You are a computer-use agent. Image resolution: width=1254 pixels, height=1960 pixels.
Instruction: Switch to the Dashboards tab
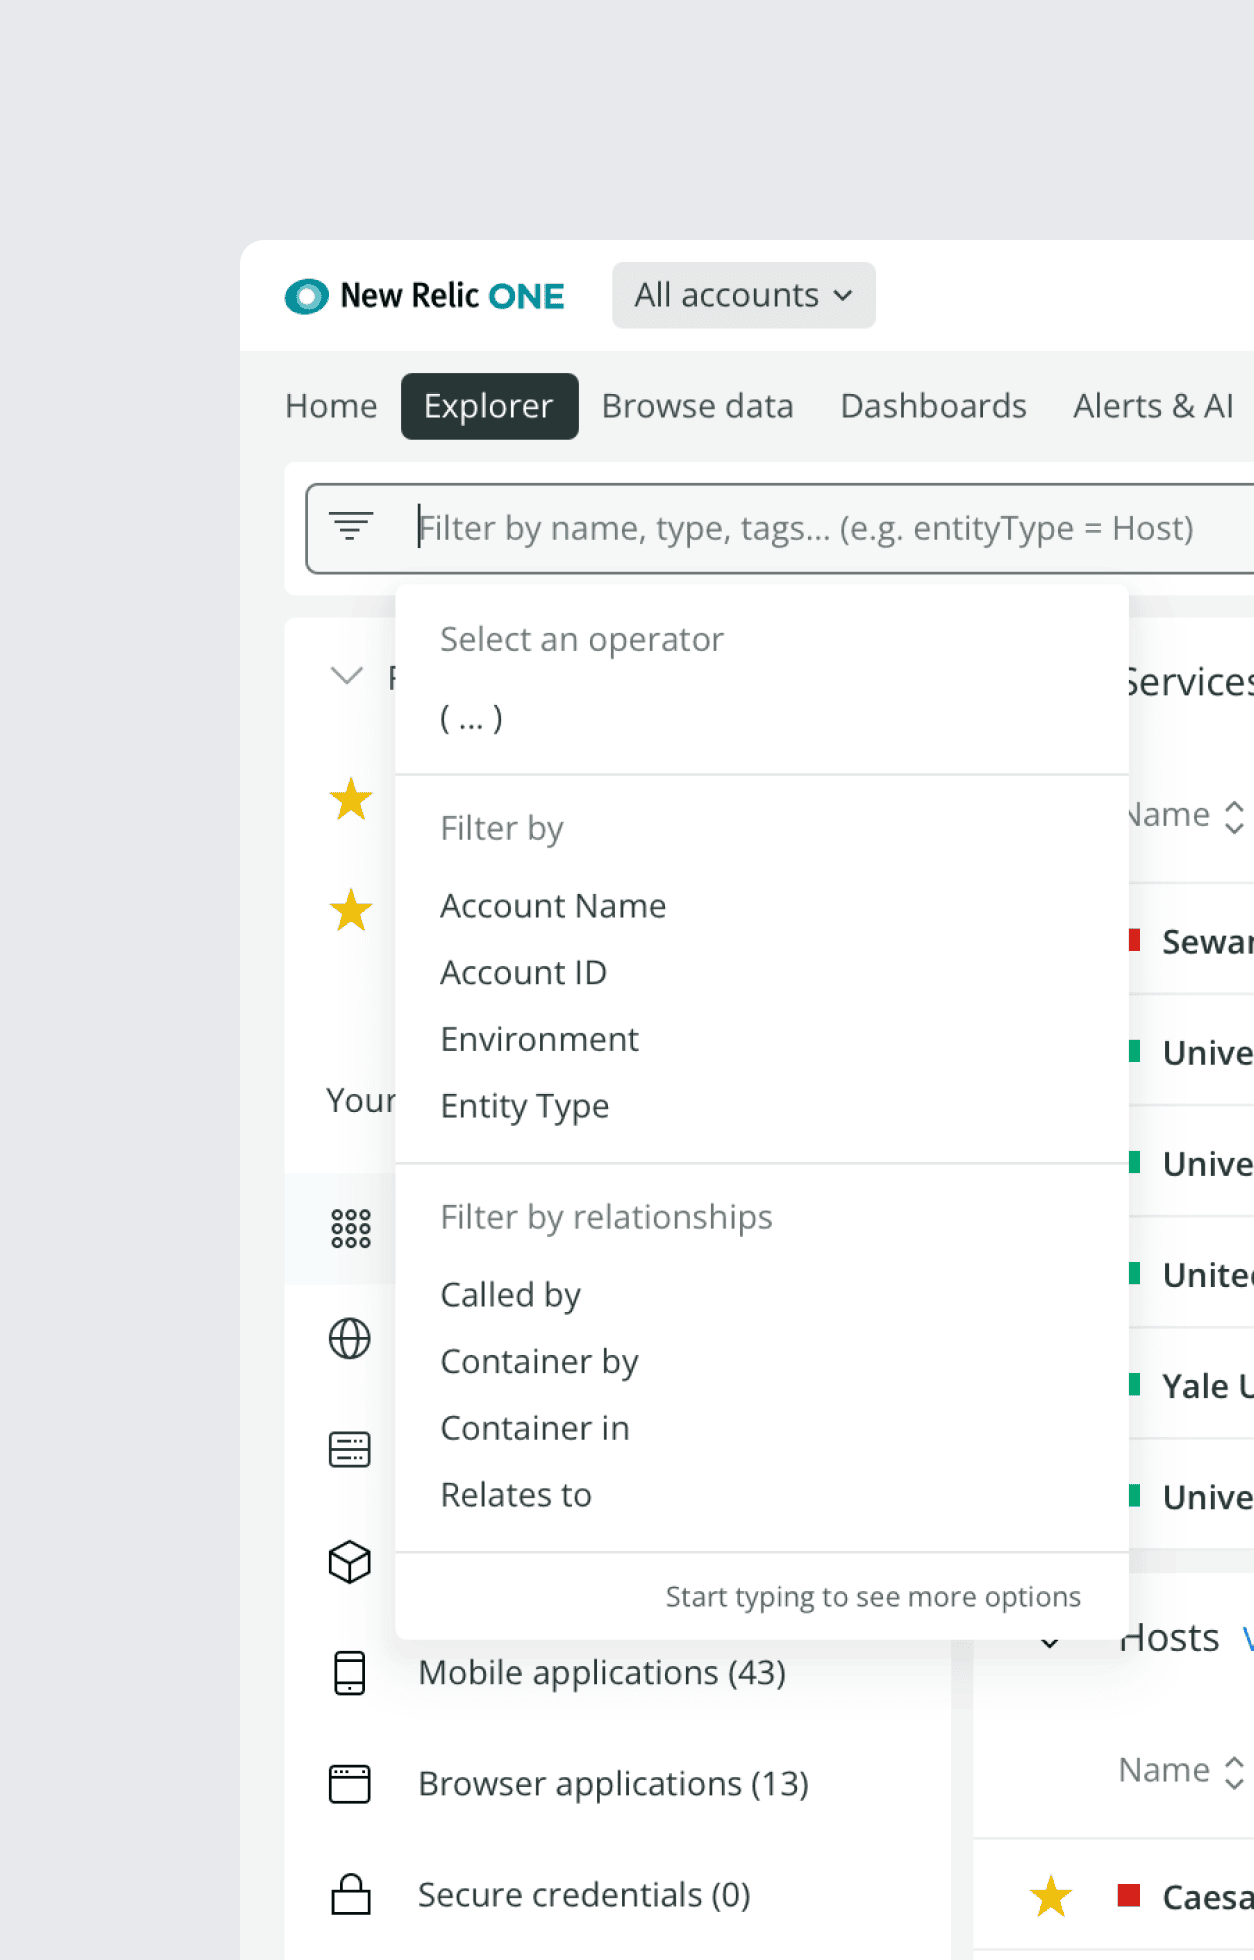(933, 406)
